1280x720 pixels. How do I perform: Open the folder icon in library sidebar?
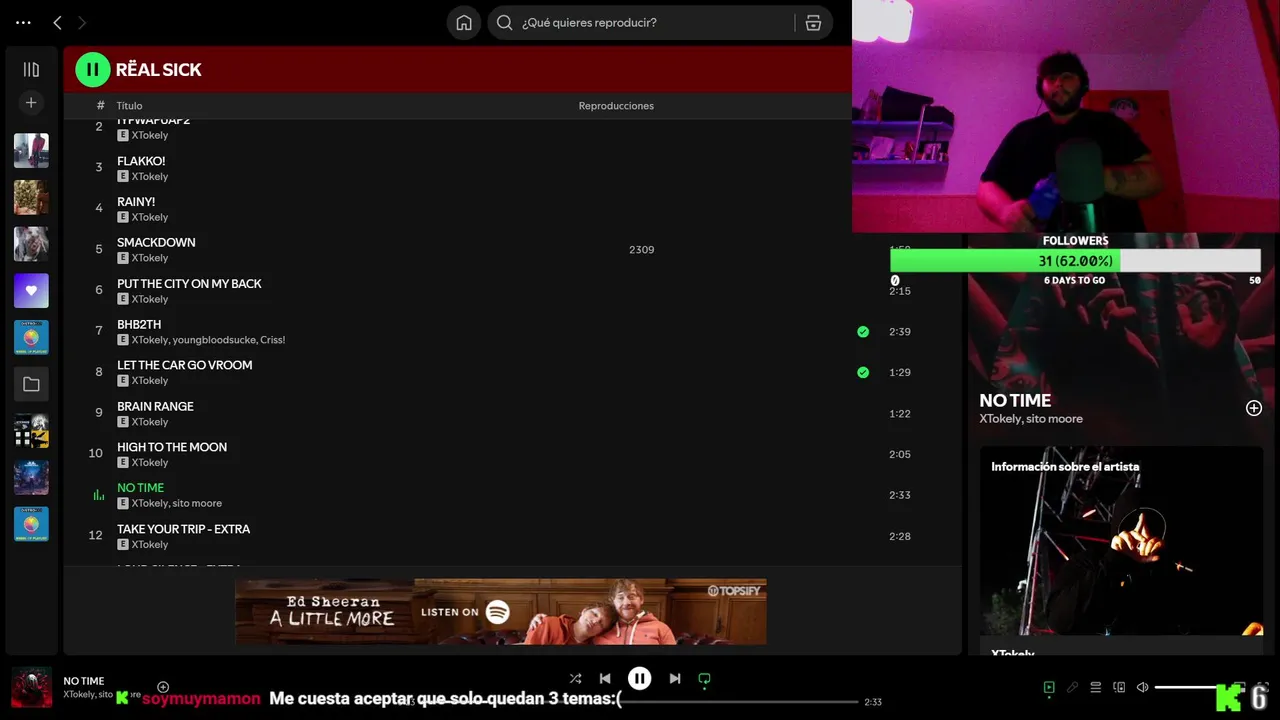[x=31, y=384]
